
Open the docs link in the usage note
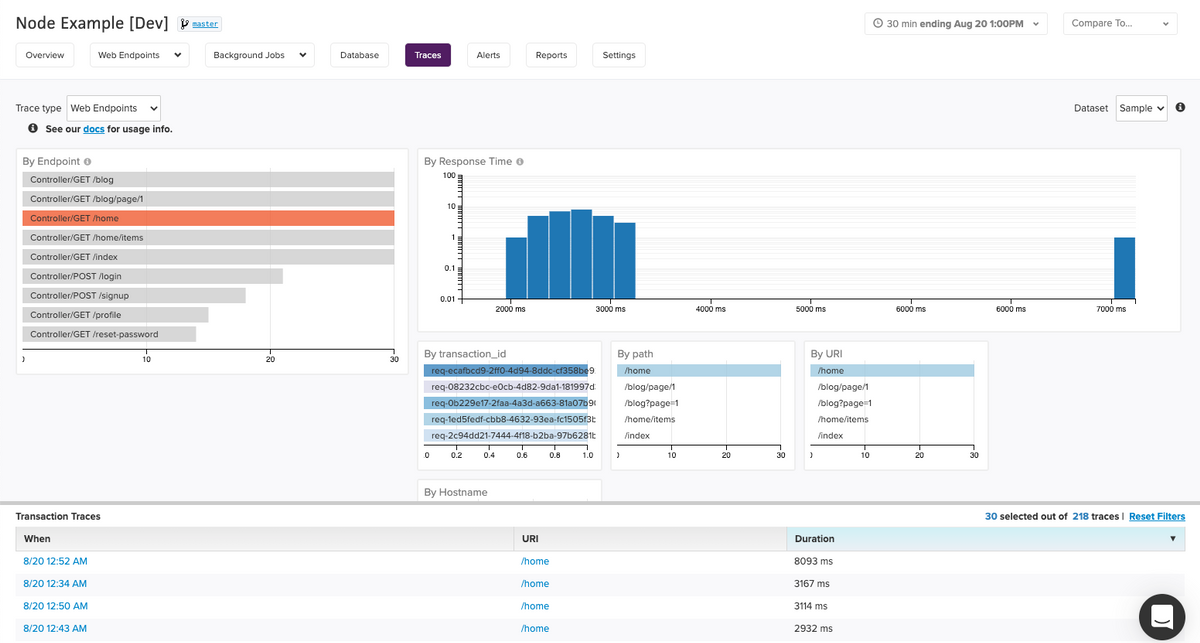click(x=93, y=128)
